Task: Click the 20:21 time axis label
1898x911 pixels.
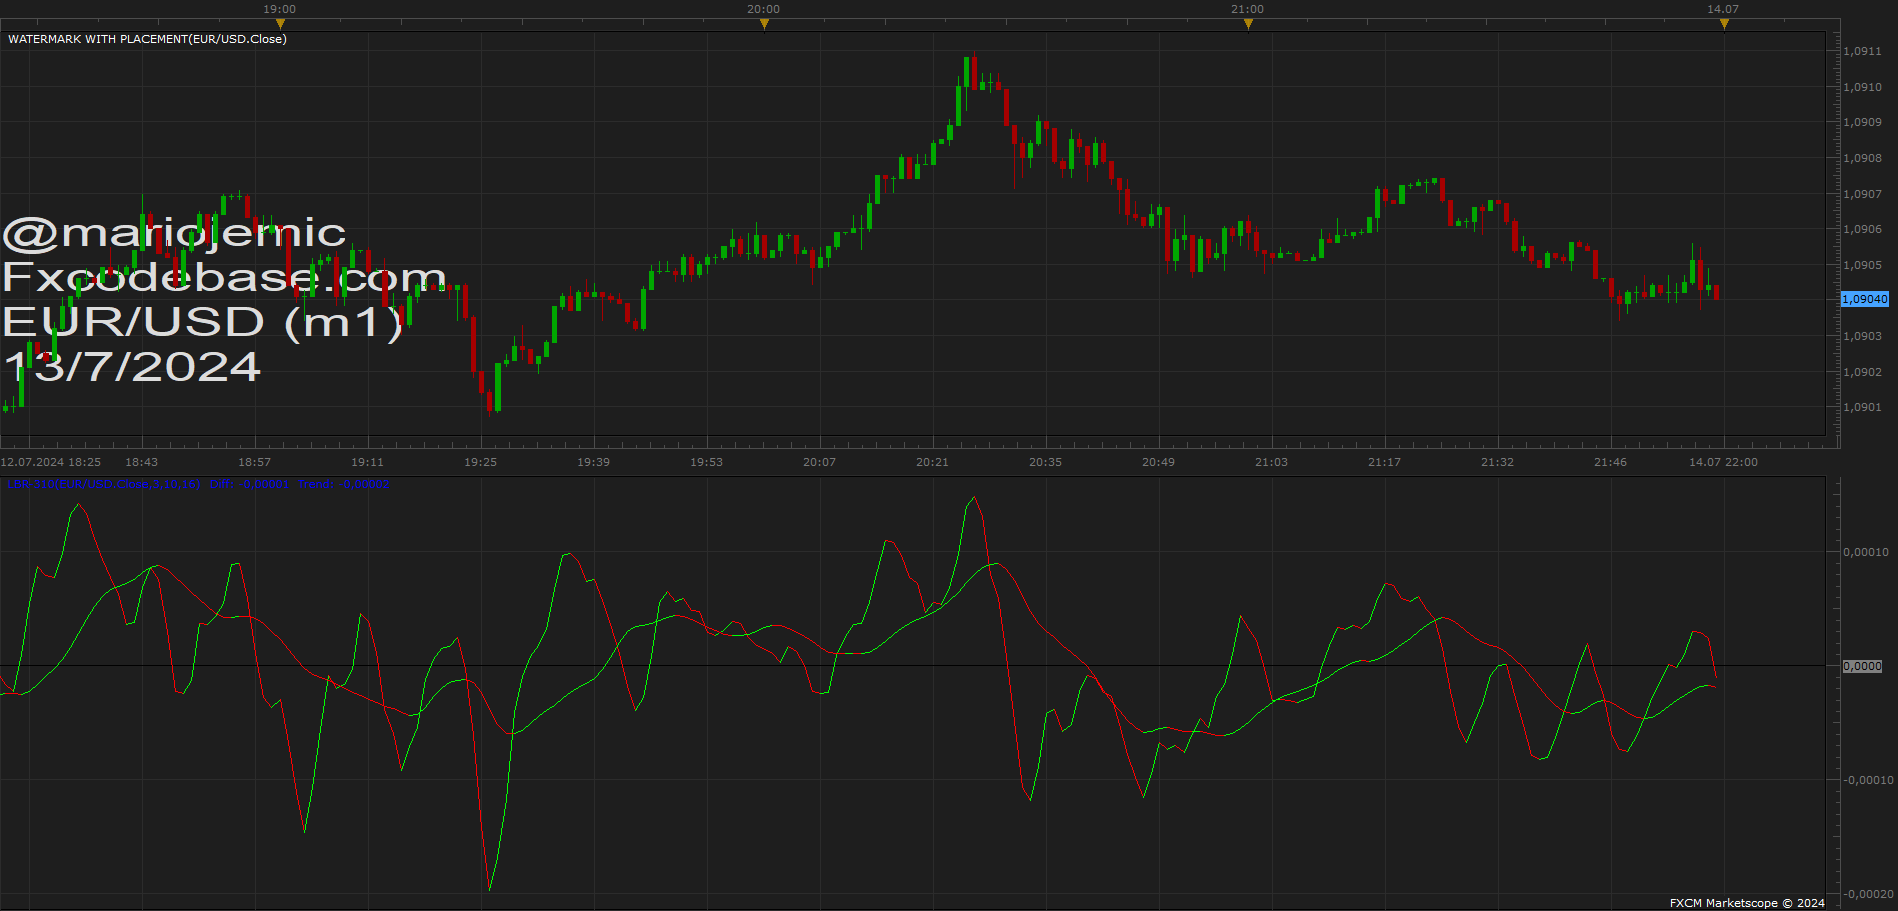Action: (932, 462)
